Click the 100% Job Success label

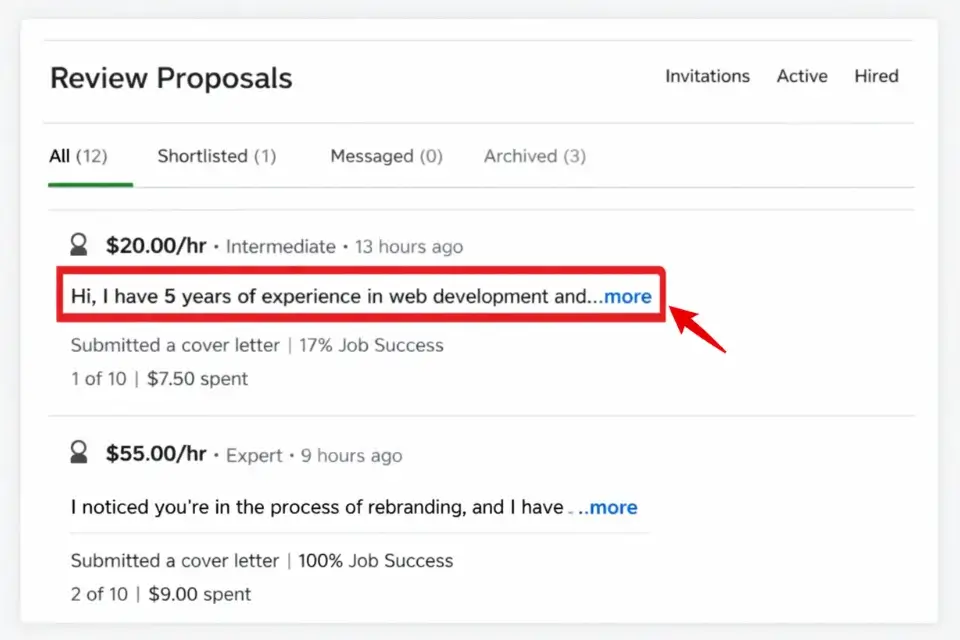point(375,561)
